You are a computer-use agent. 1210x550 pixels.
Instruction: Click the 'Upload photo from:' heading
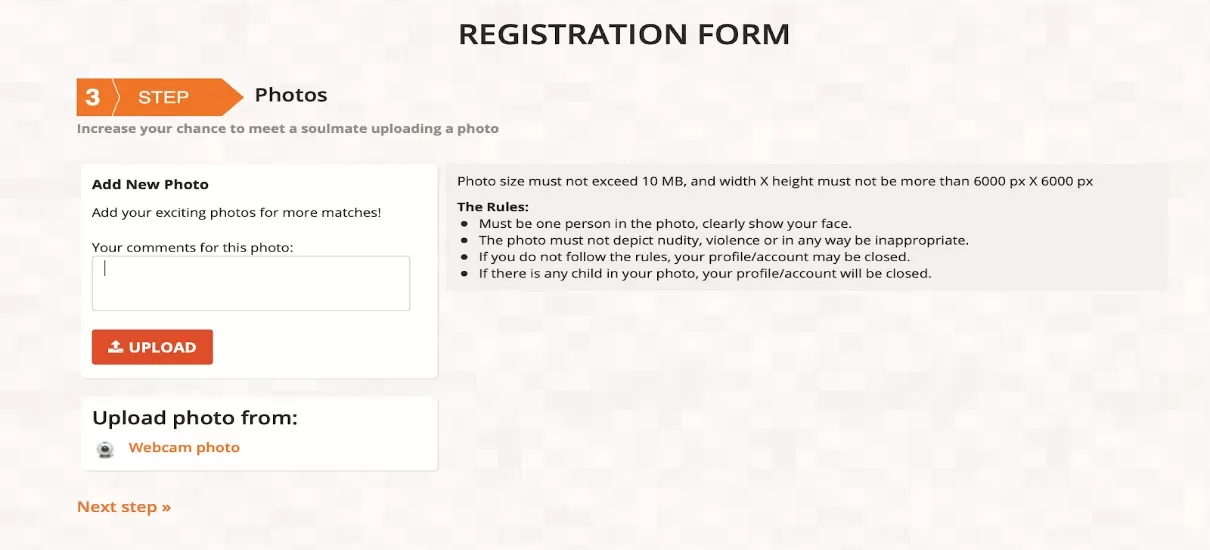tap(195, 418)
